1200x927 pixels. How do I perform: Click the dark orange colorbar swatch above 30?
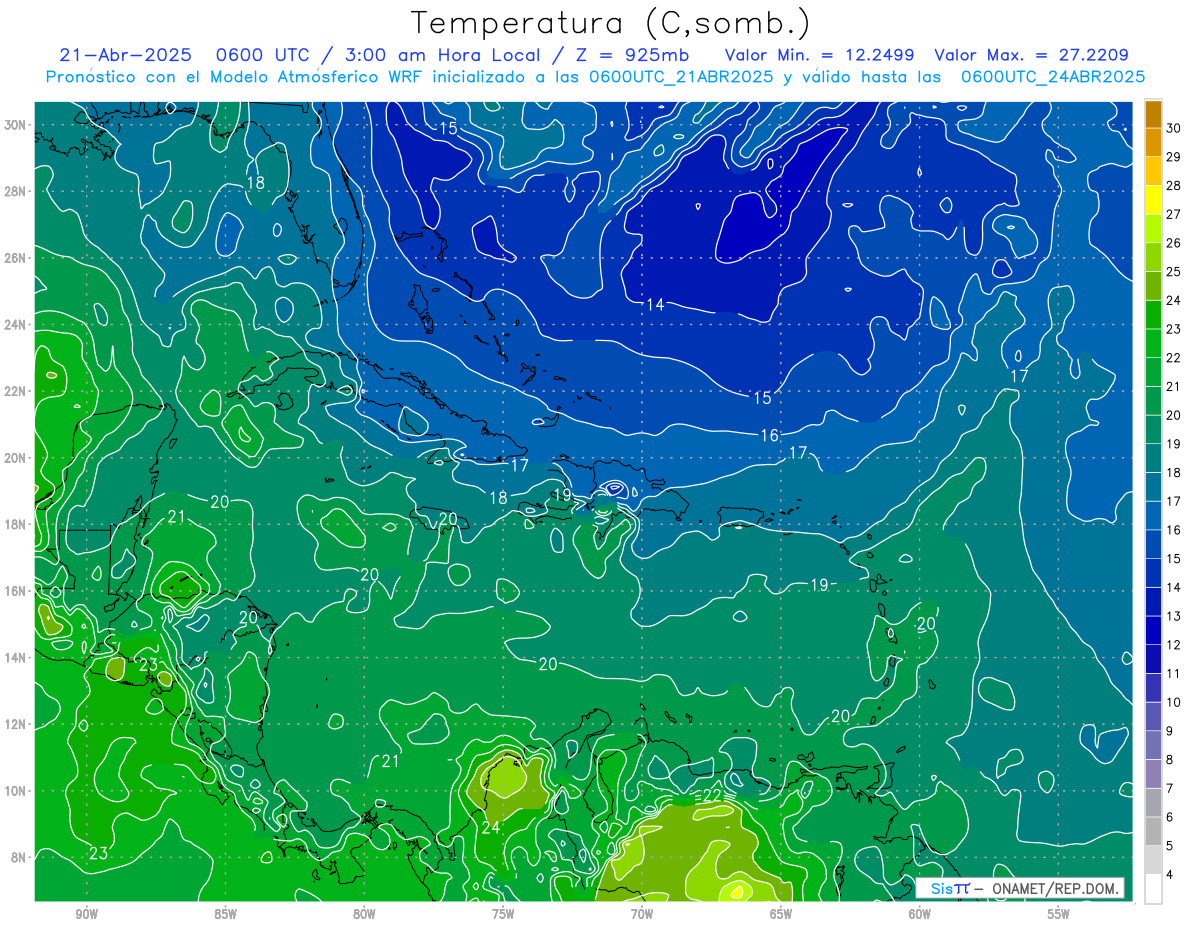tap(1153, 114)
